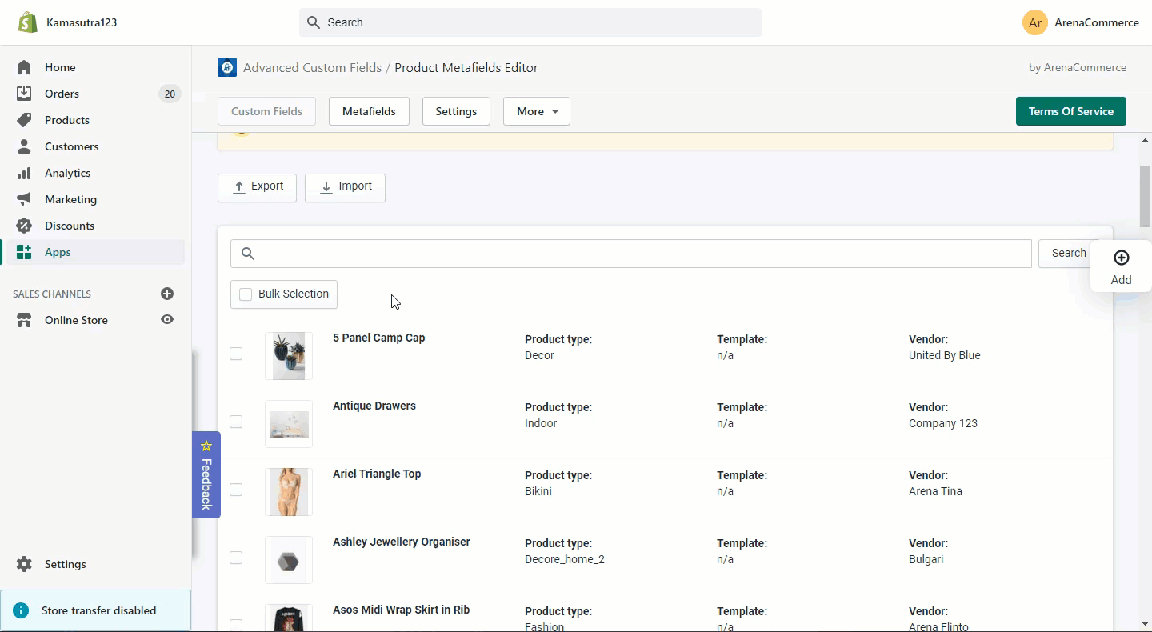Open Discounts from sidebar

pyautogui.click(x=69, y=226)
